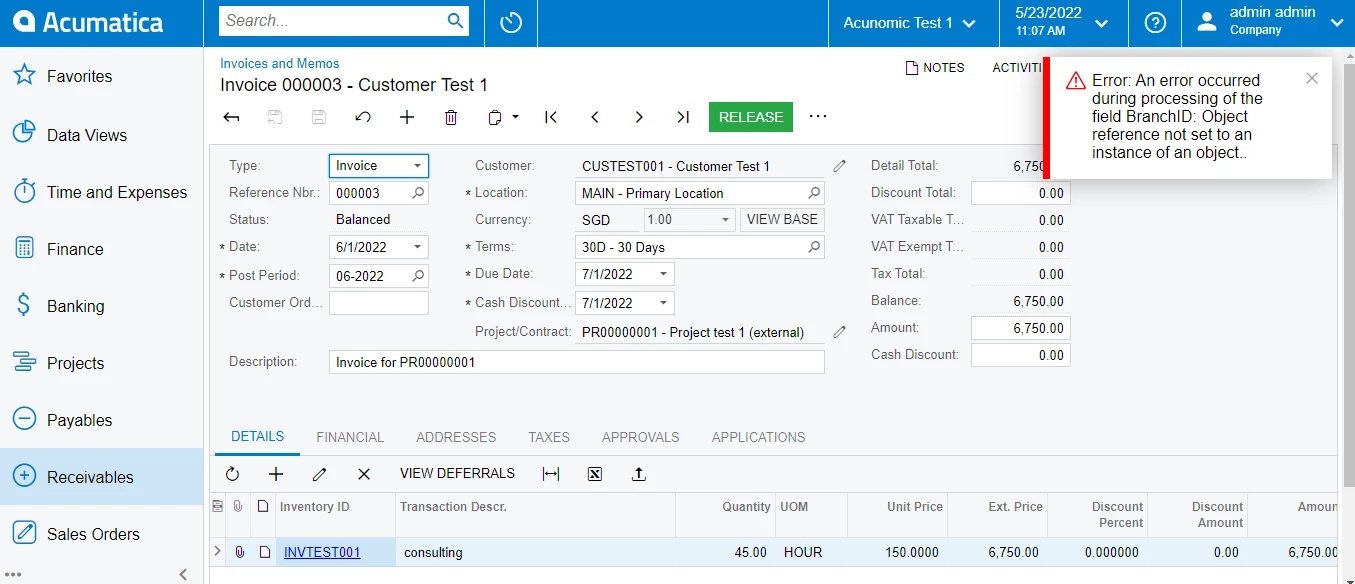This screenshot has width=1355, height=584.
Task: Click the delete trash icon
Action: point(451,117)
